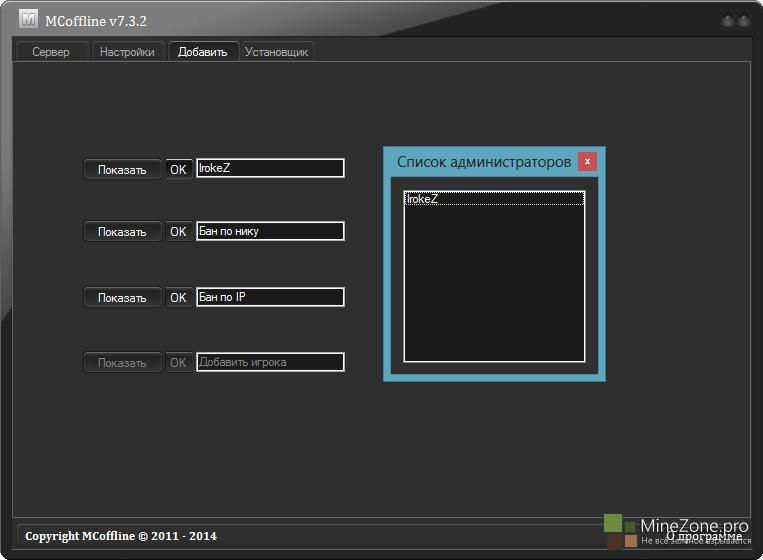Go to the Установщик tab
The width and height of the screenshot is (763, 560).
[x=277, y=52]
